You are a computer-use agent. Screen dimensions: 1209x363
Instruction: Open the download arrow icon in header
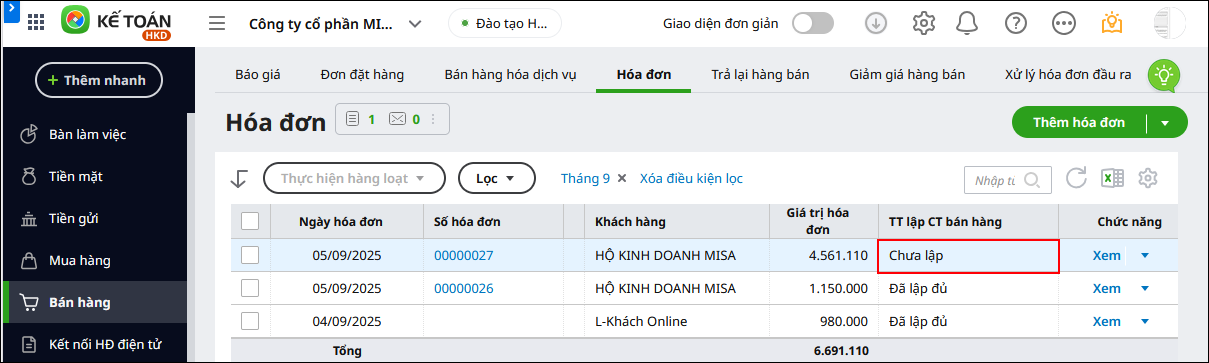point(876,23)
